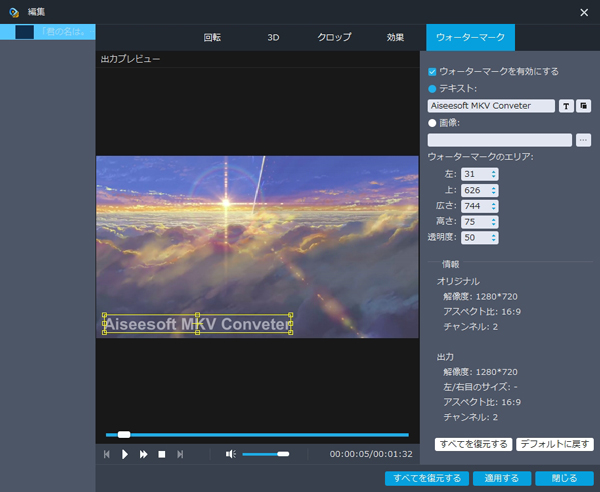Click the watermark text input field
The width and height of the screenshot is (600, 492).
[x=491, y=106]
